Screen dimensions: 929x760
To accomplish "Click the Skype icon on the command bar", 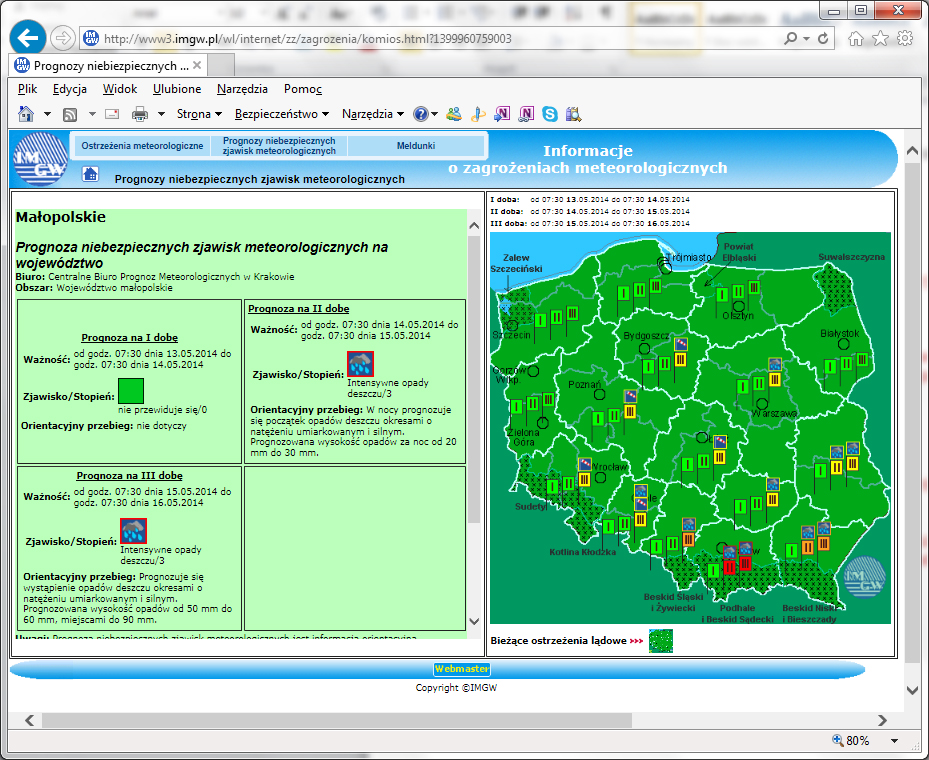I will (x=549, y=114).
